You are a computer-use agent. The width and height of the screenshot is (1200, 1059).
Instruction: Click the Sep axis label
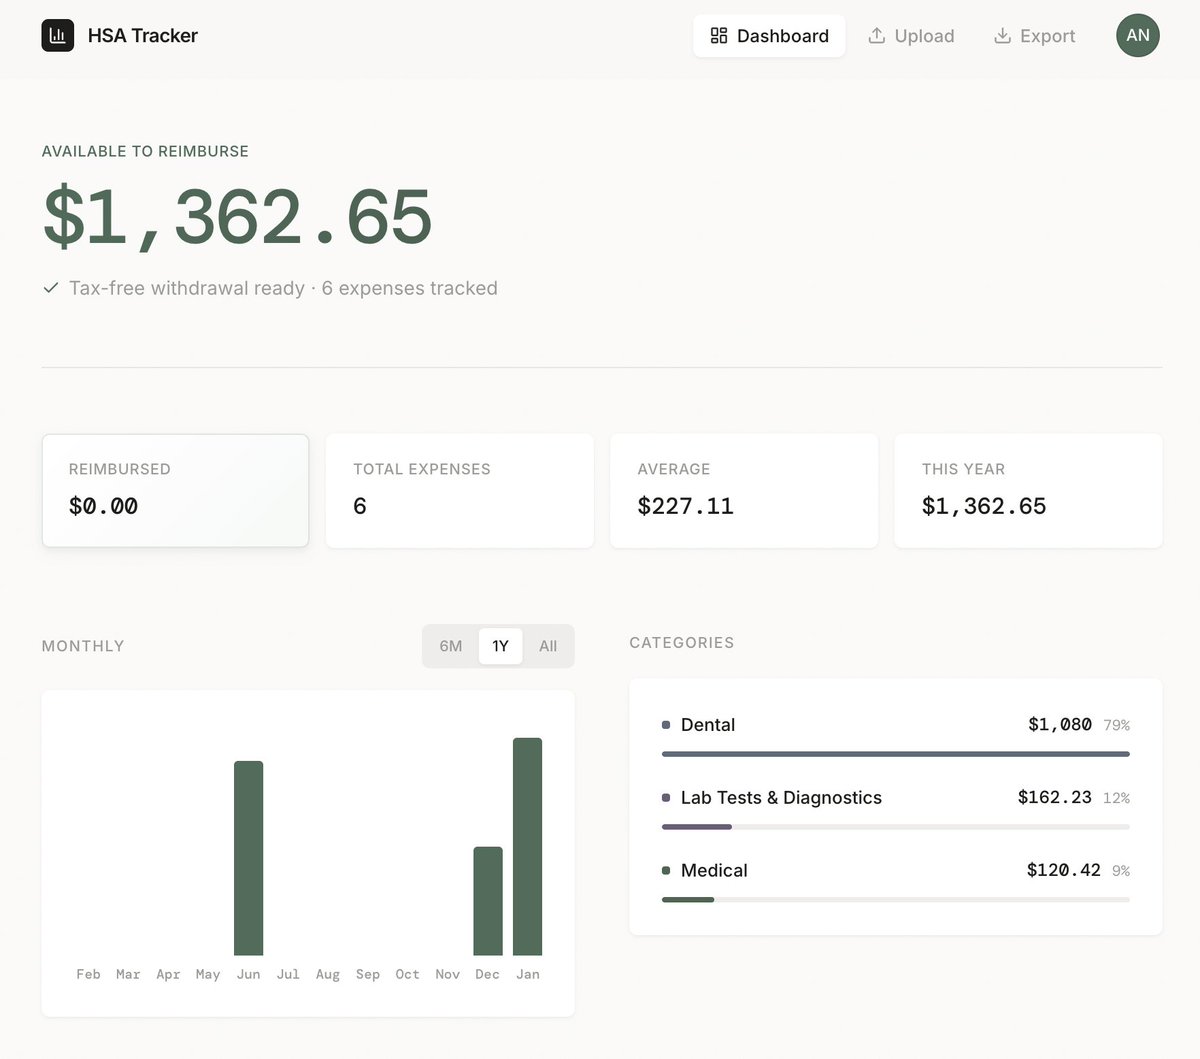[368, 974]
